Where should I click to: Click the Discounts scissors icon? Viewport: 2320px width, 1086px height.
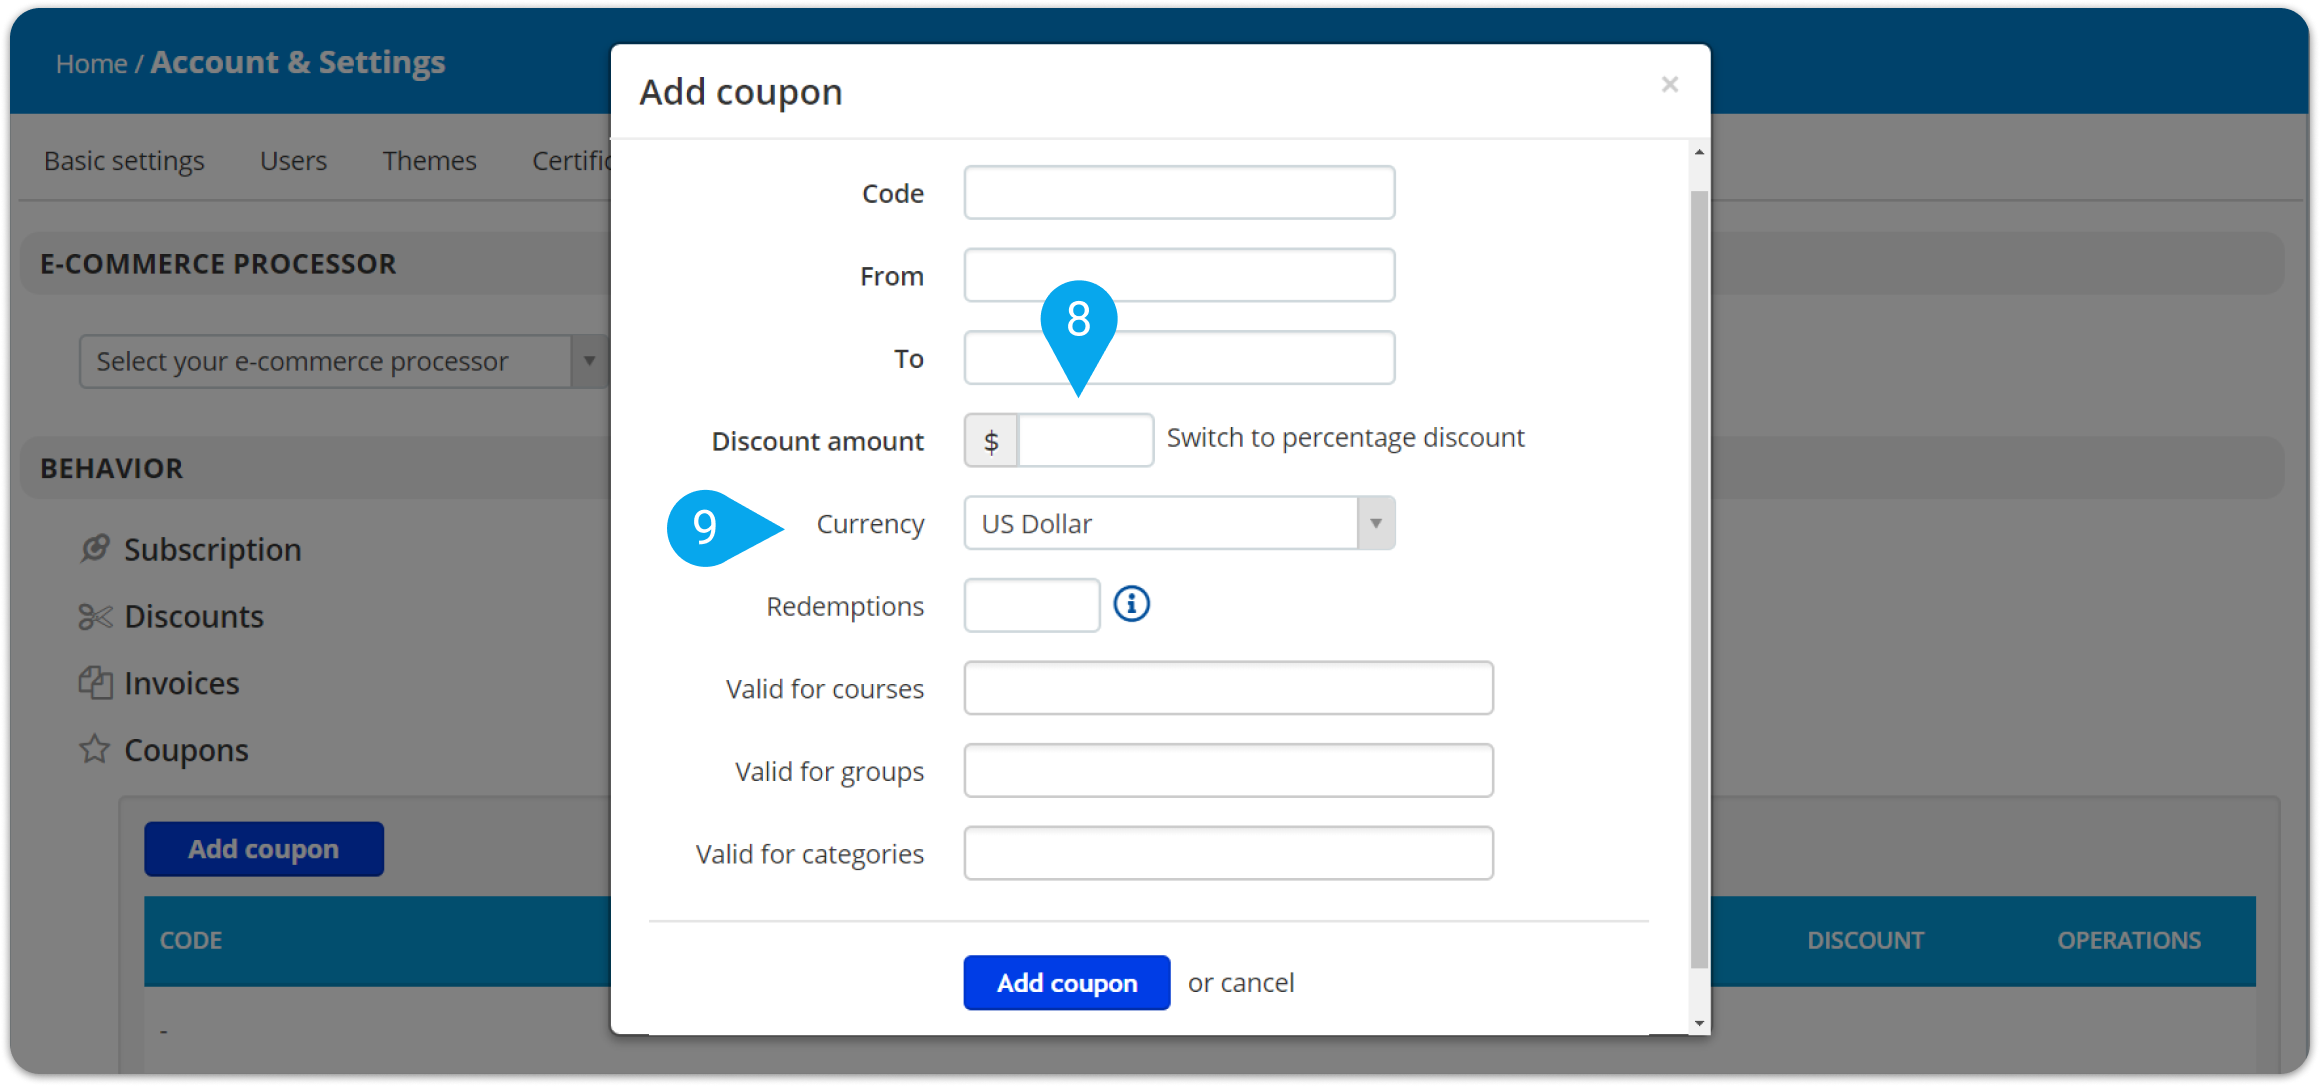point(95,616)
